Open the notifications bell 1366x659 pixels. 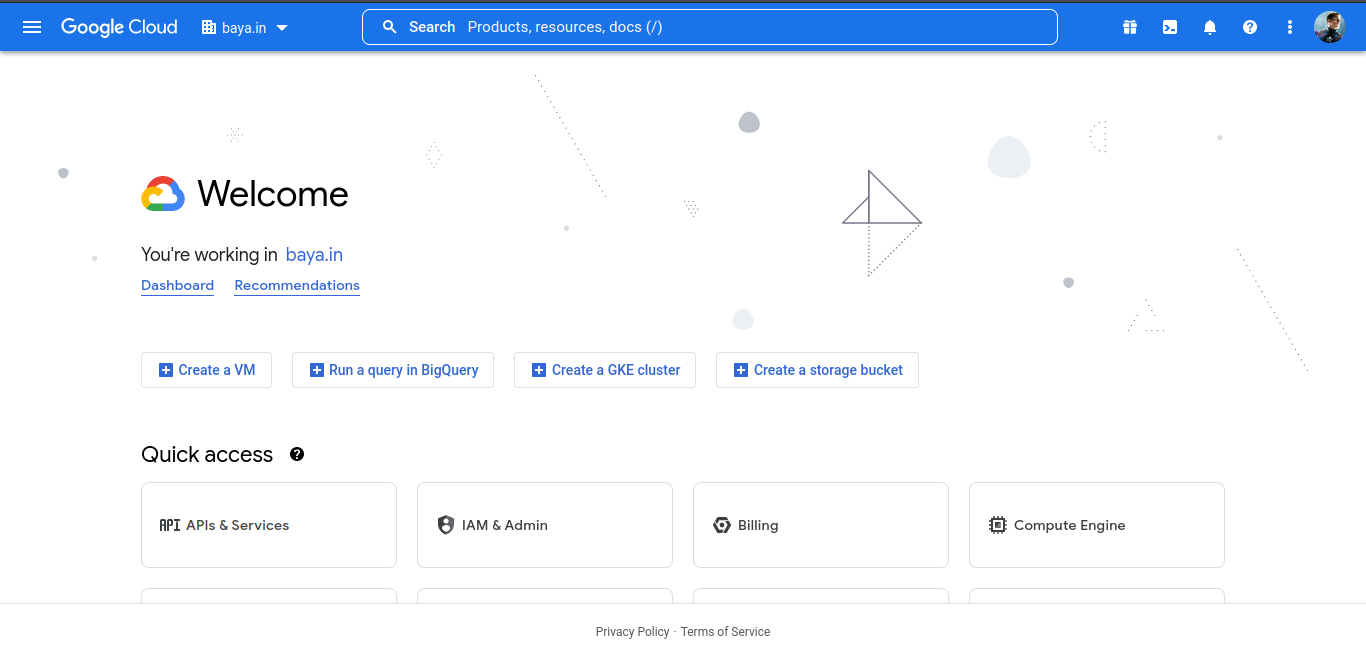(1210, 27)
